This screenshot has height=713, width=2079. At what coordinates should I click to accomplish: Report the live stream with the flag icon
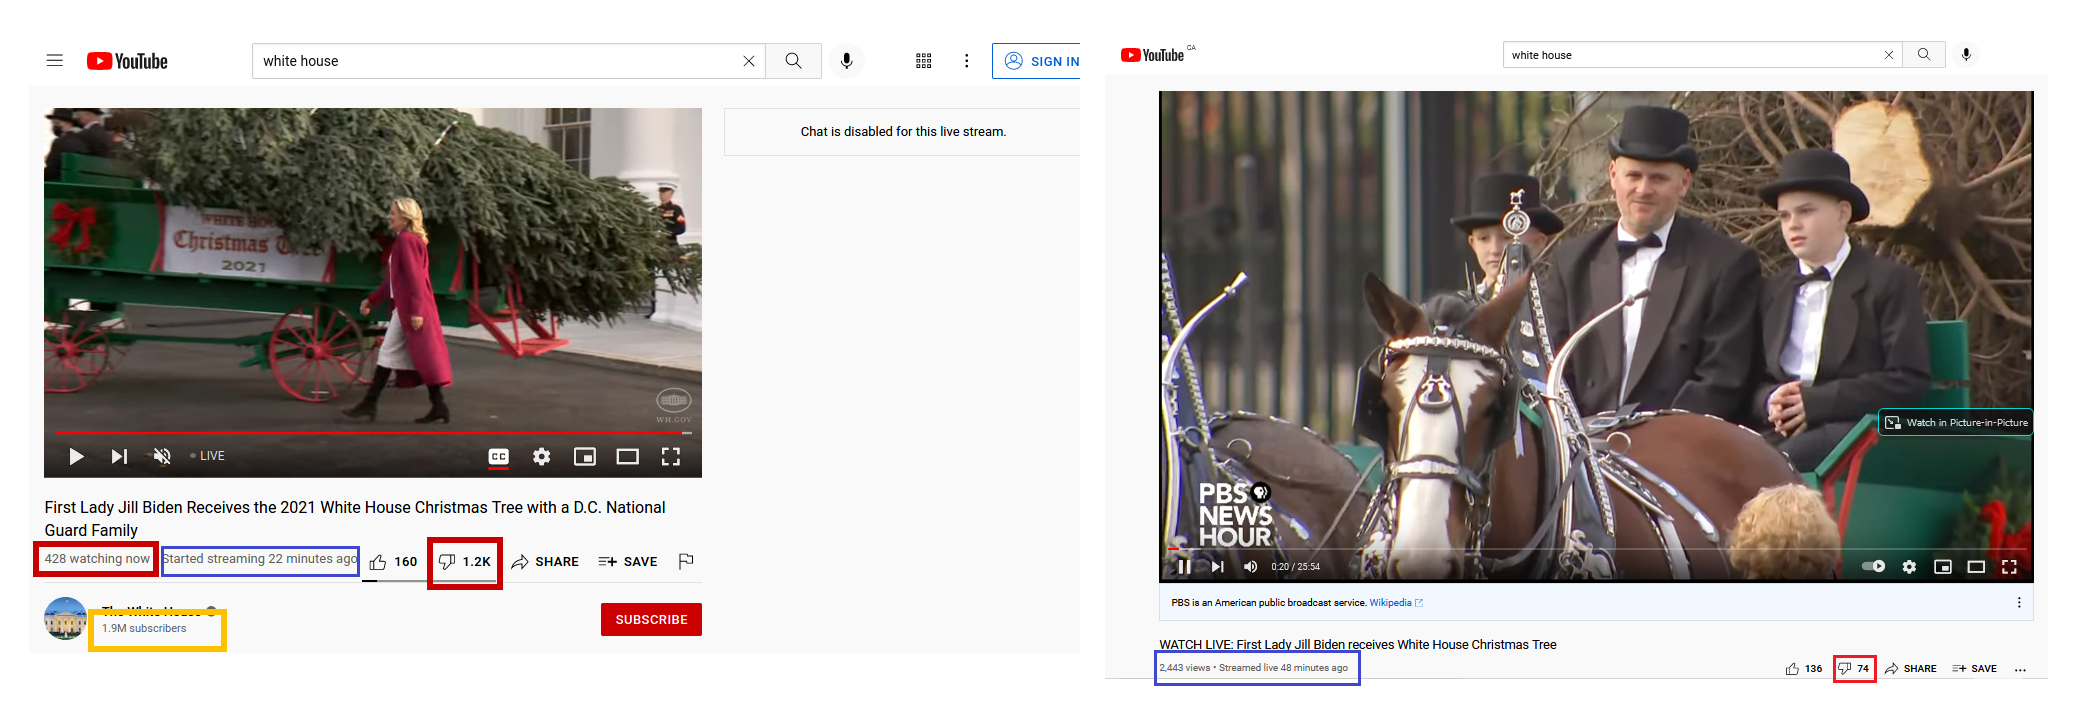686,562
